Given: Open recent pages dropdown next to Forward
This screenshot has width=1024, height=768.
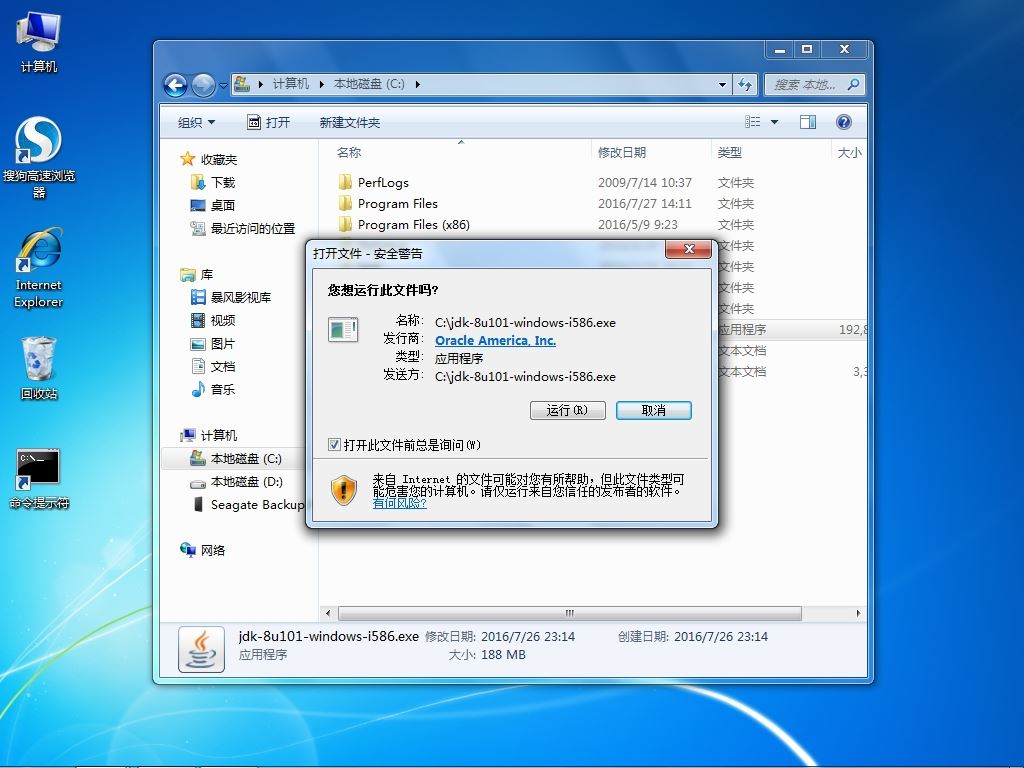Looking at the screenshot, I should tap(223, 85).
